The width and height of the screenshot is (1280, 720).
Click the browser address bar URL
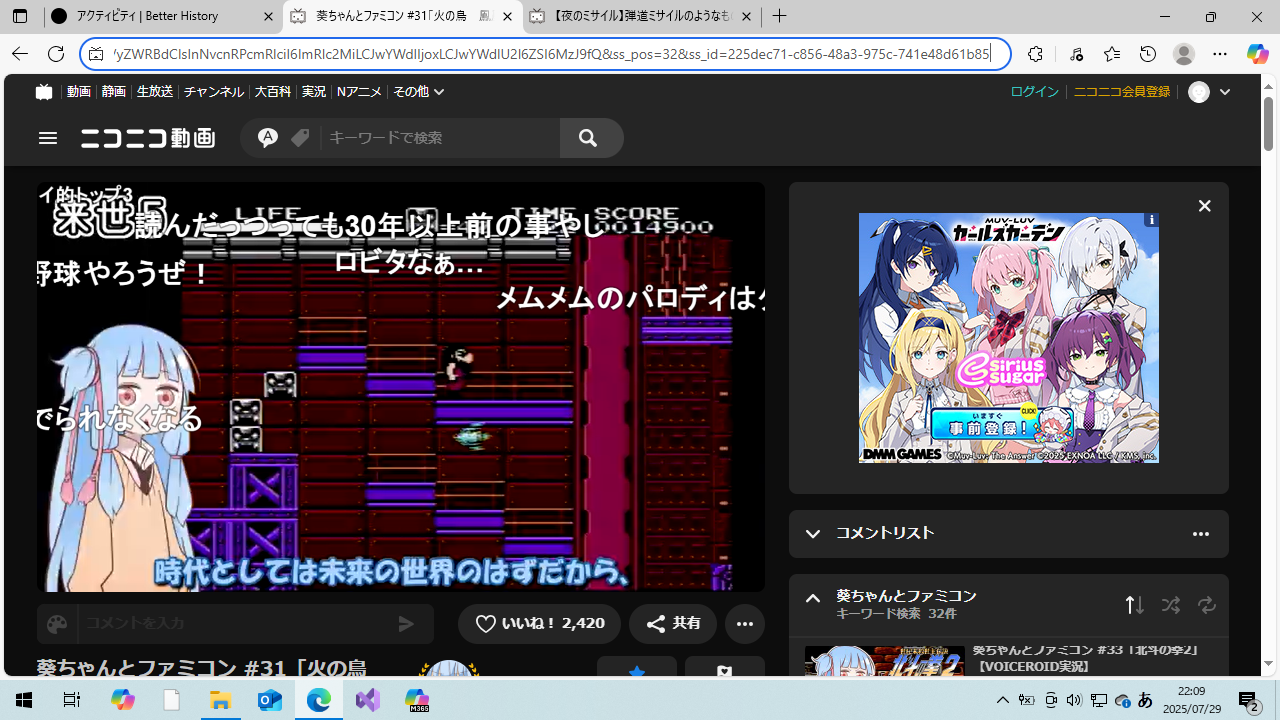click(551, 54)
